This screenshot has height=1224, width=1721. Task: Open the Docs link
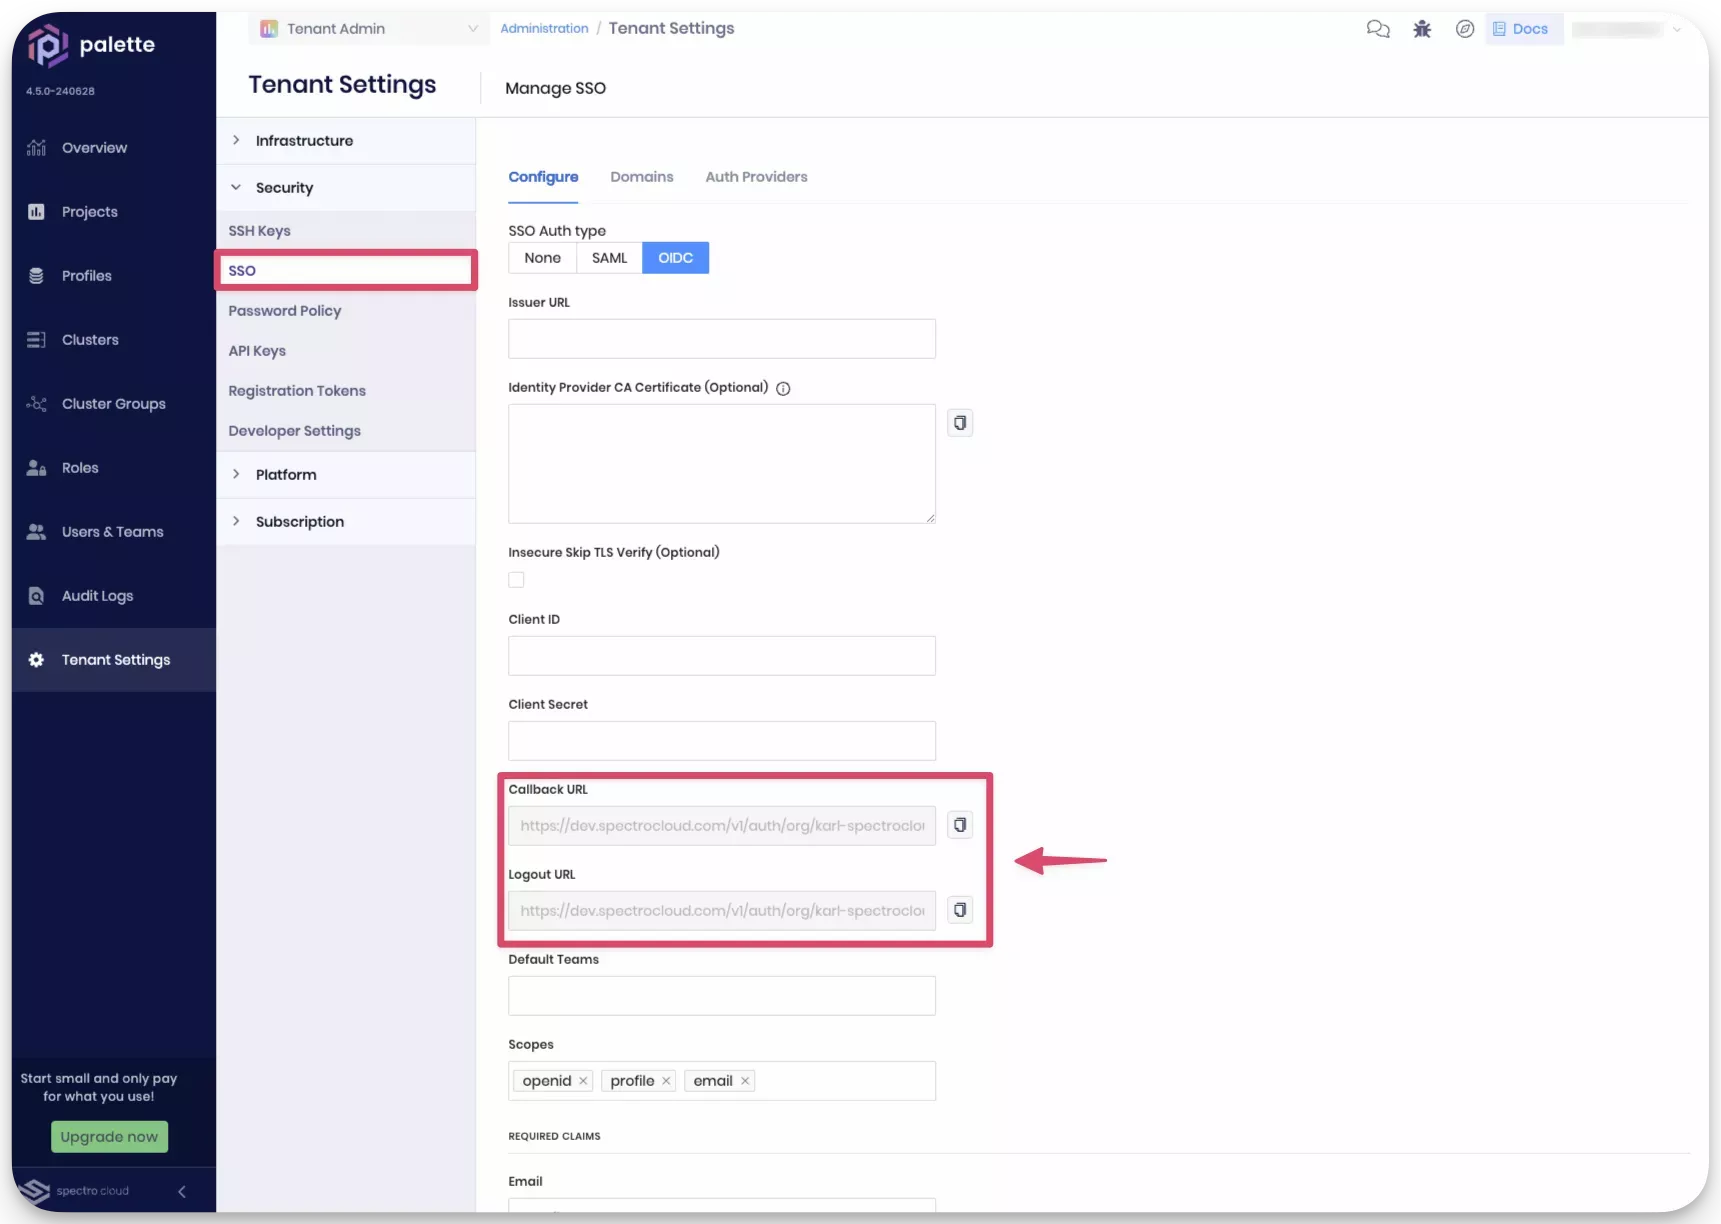tap(1522, 29)
